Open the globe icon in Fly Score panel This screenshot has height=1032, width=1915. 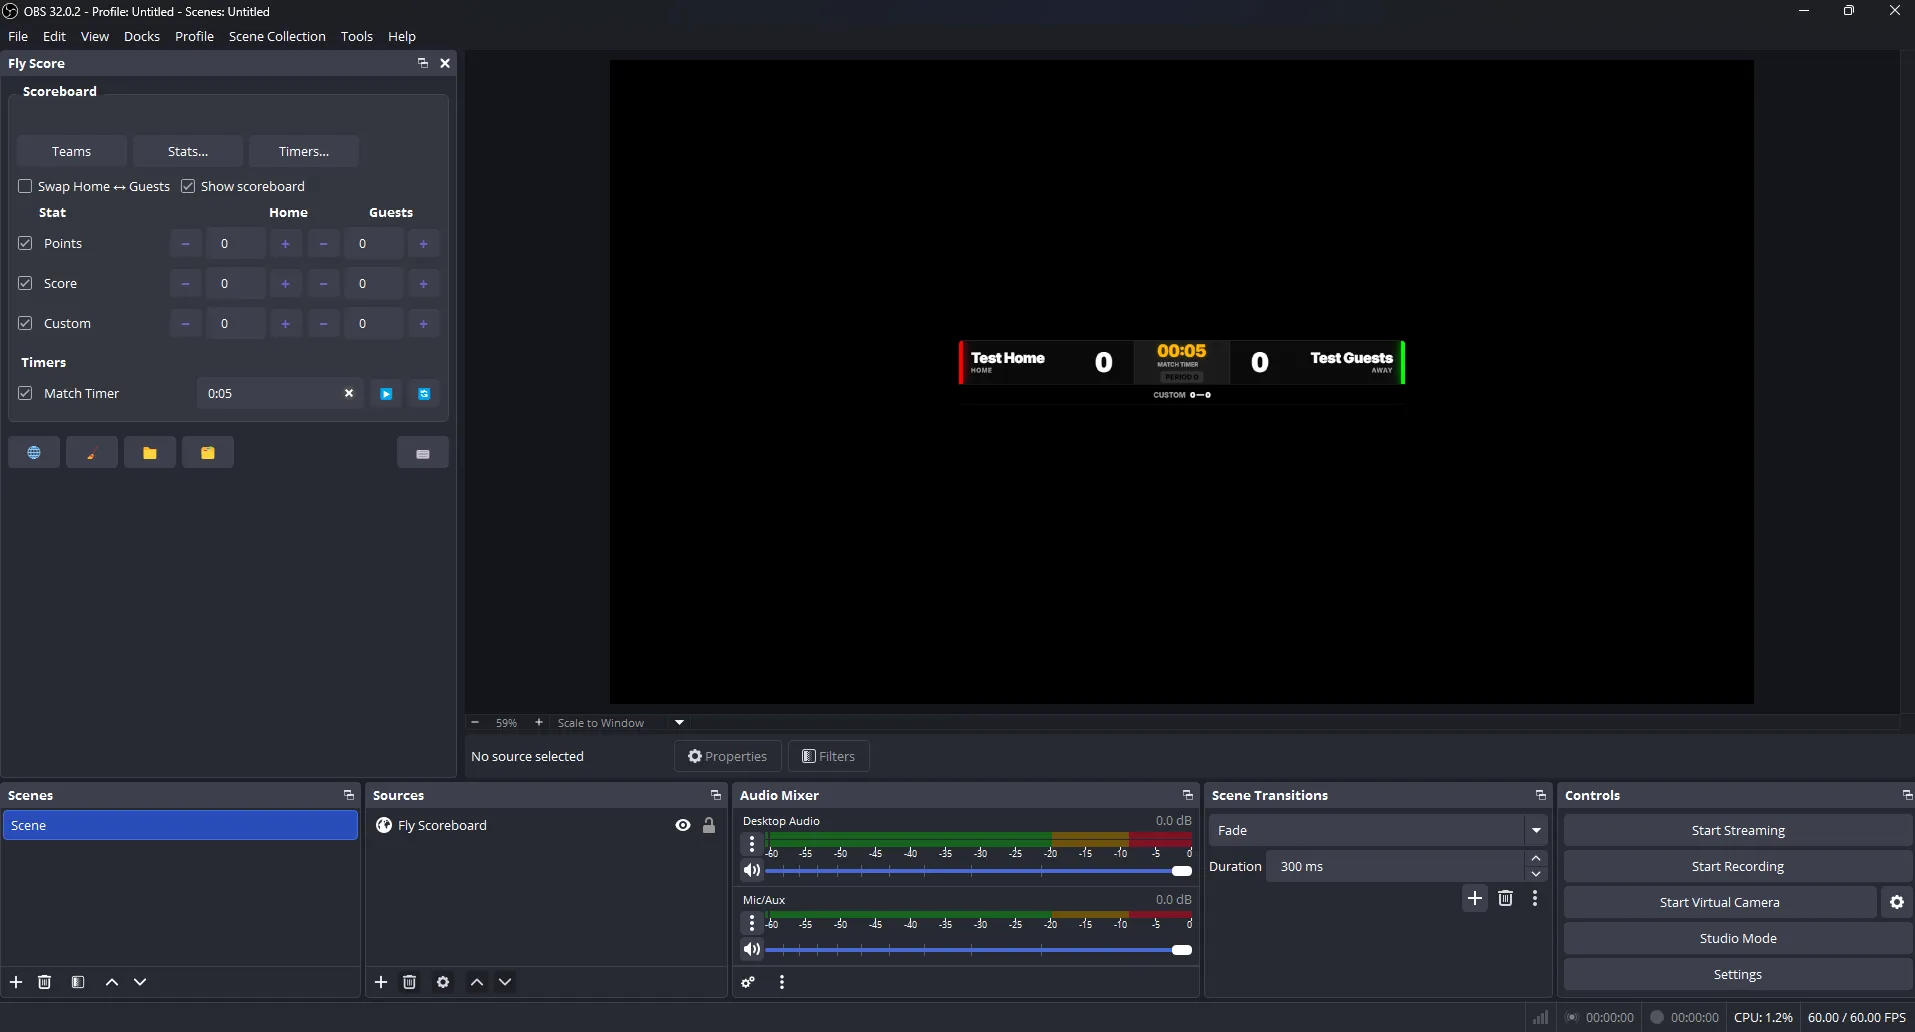[x=34, y=452]
